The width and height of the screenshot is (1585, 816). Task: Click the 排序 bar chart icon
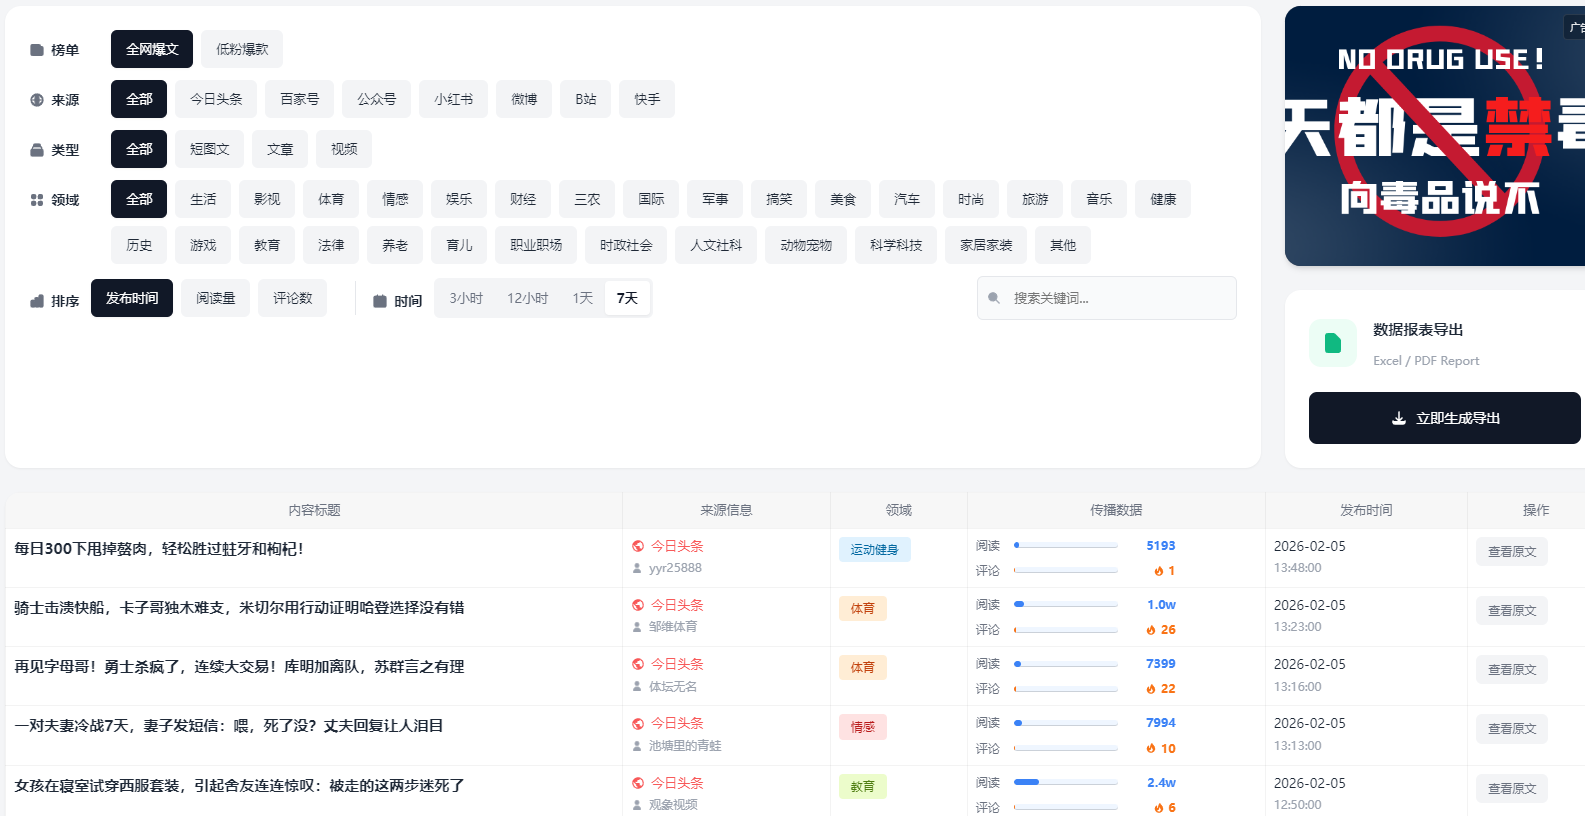(x=37, y=301)
